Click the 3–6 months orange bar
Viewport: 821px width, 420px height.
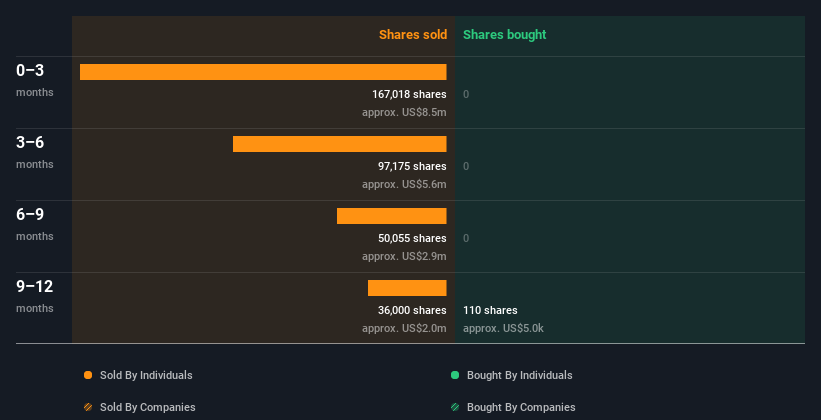tap(339, 144)
